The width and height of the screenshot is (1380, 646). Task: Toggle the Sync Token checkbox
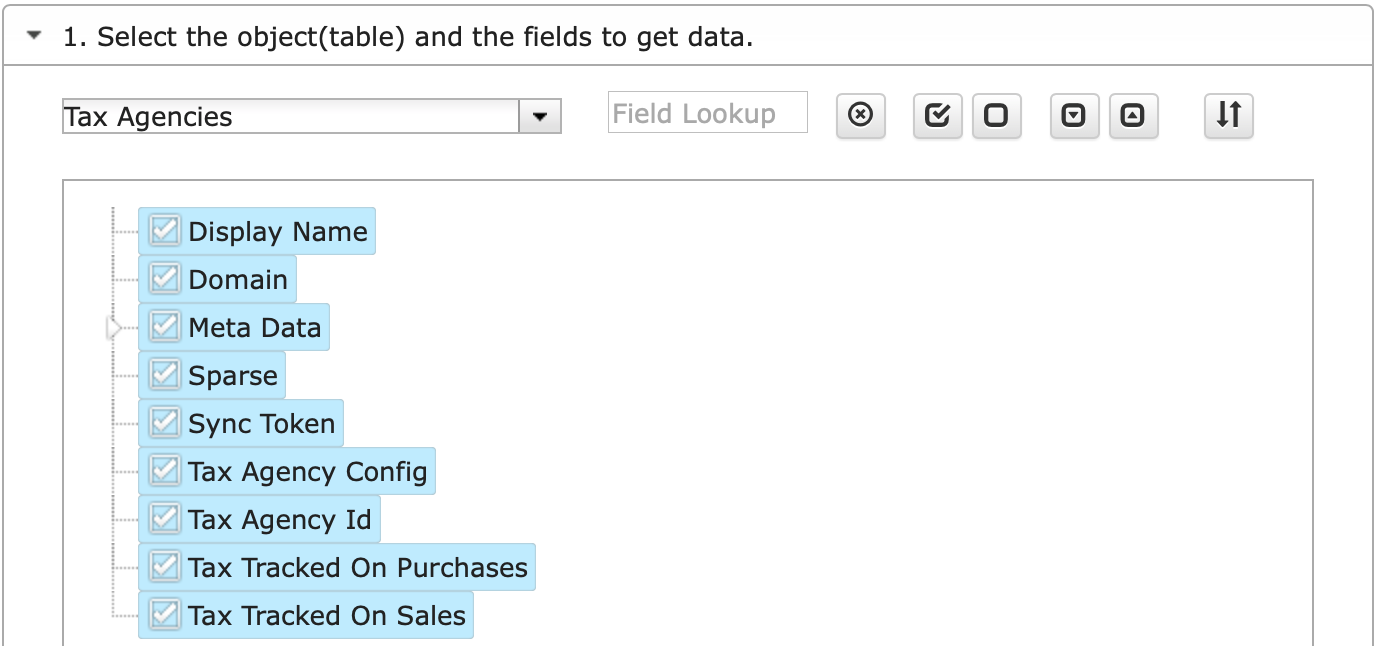164,423
